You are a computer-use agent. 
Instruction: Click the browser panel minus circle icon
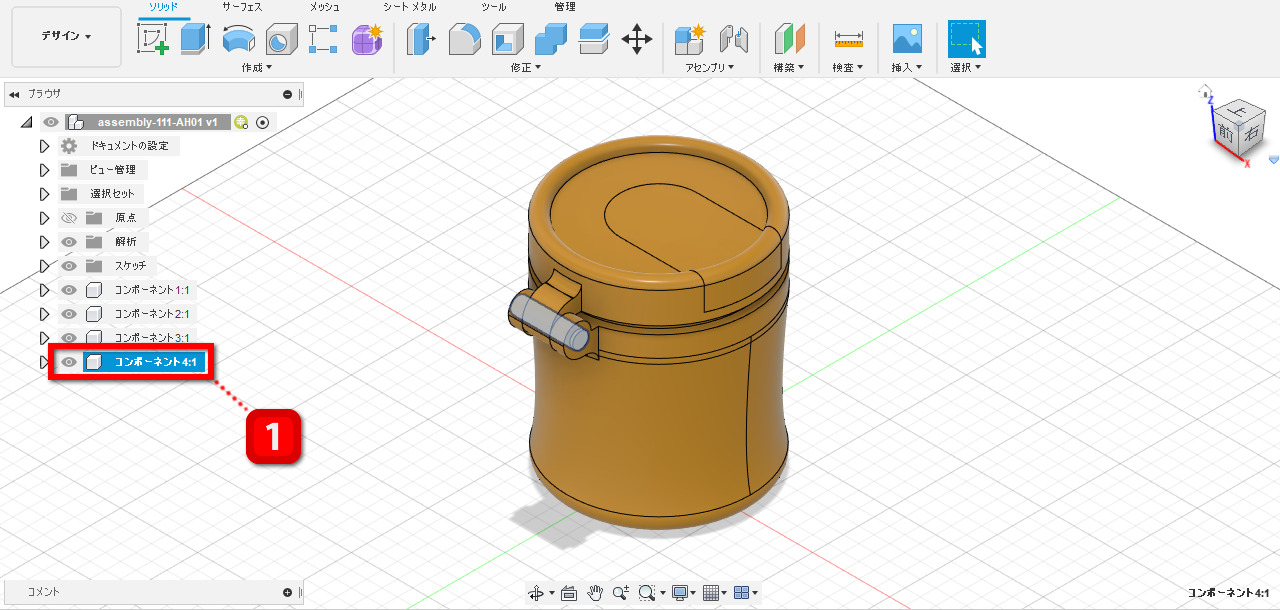(288, 94)
